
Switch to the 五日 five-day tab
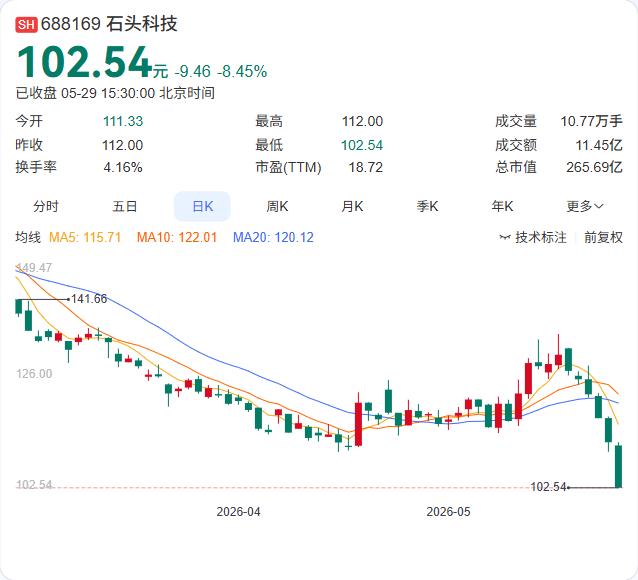coord(125,206)
